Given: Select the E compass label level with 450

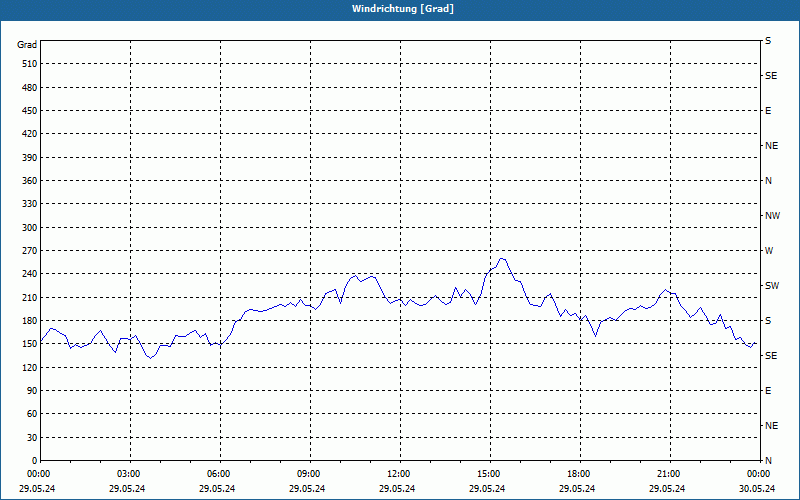Looking at the screenshot, I should pos(768,111).
